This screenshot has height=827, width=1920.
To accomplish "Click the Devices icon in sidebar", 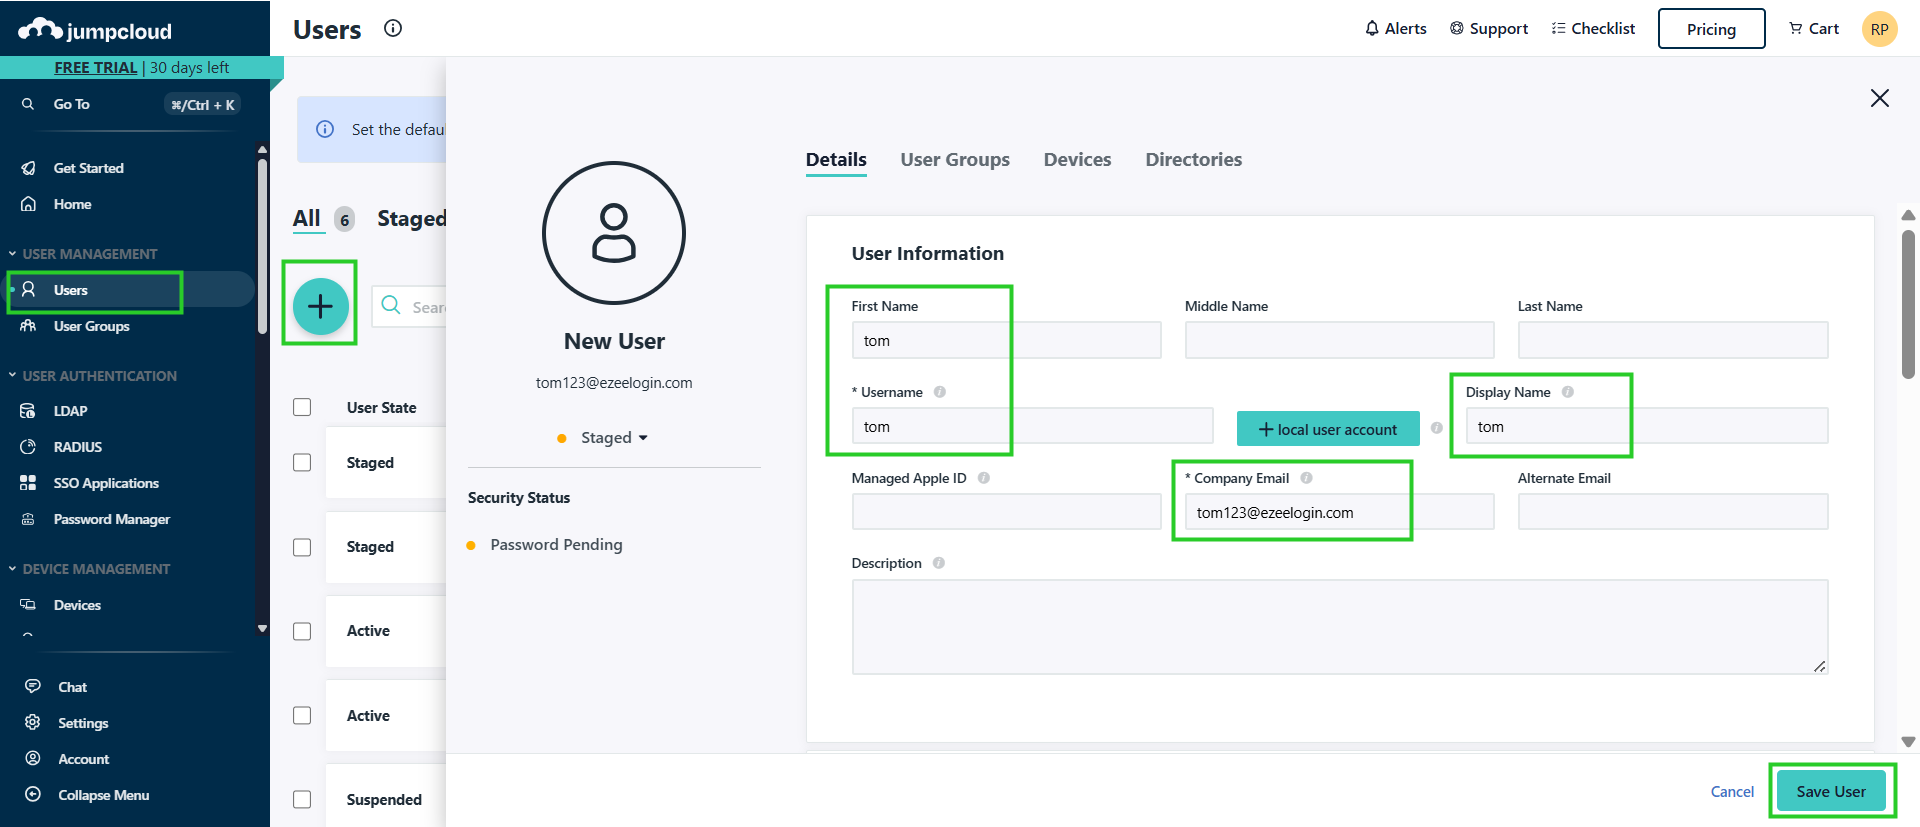I will pyautogui.click(x=28, y=605).
